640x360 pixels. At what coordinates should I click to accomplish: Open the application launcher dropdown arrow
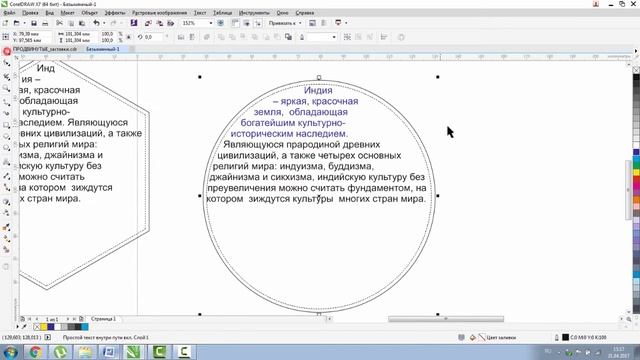click(346, 23)
